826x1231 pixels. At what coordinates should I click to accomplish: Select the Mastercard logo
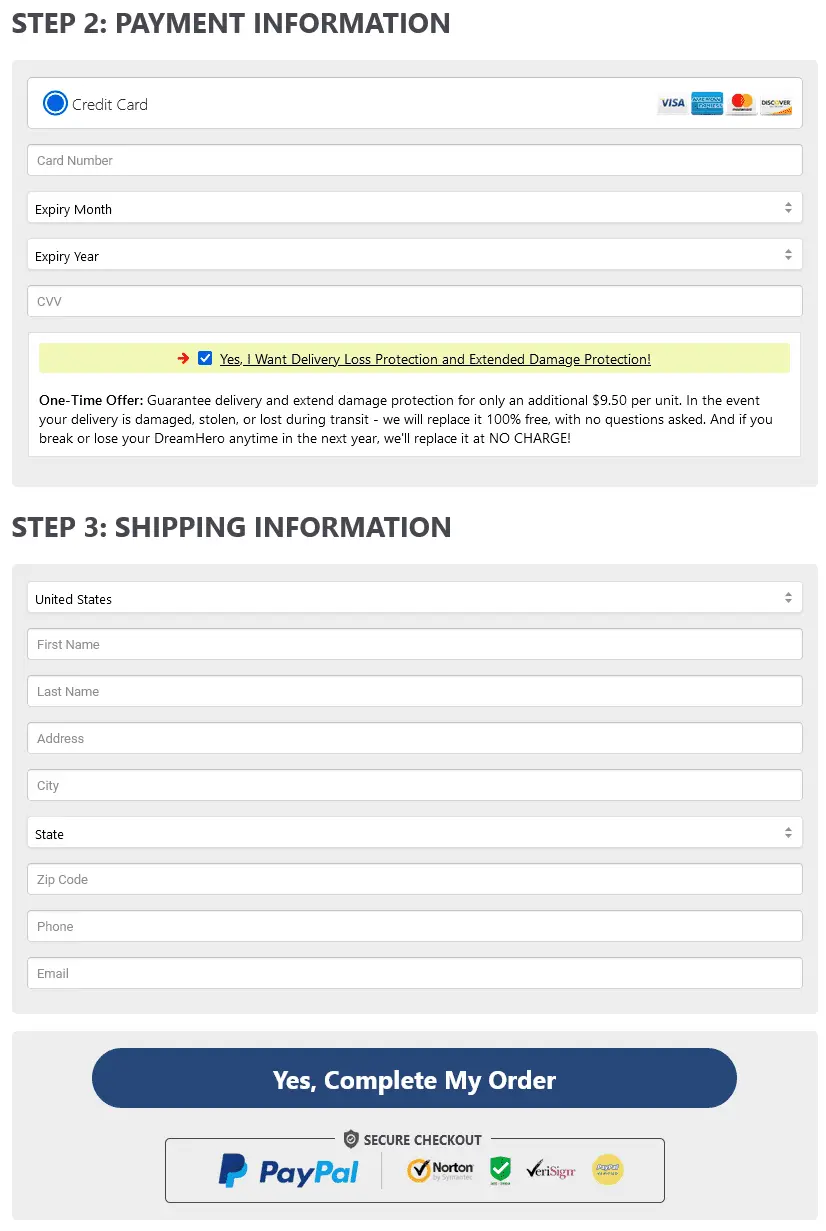coord(741,103)
